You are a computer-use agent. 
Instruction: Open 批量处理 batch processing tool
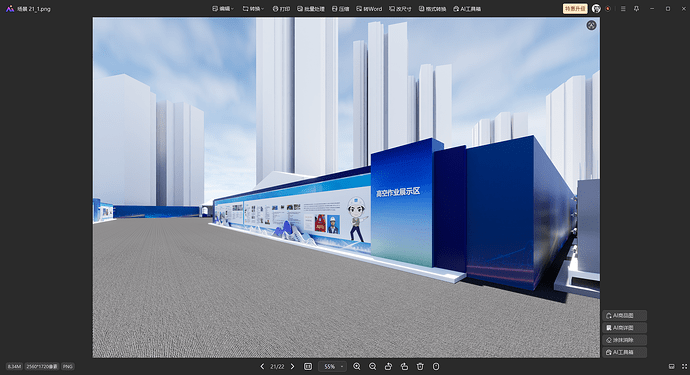311,8
